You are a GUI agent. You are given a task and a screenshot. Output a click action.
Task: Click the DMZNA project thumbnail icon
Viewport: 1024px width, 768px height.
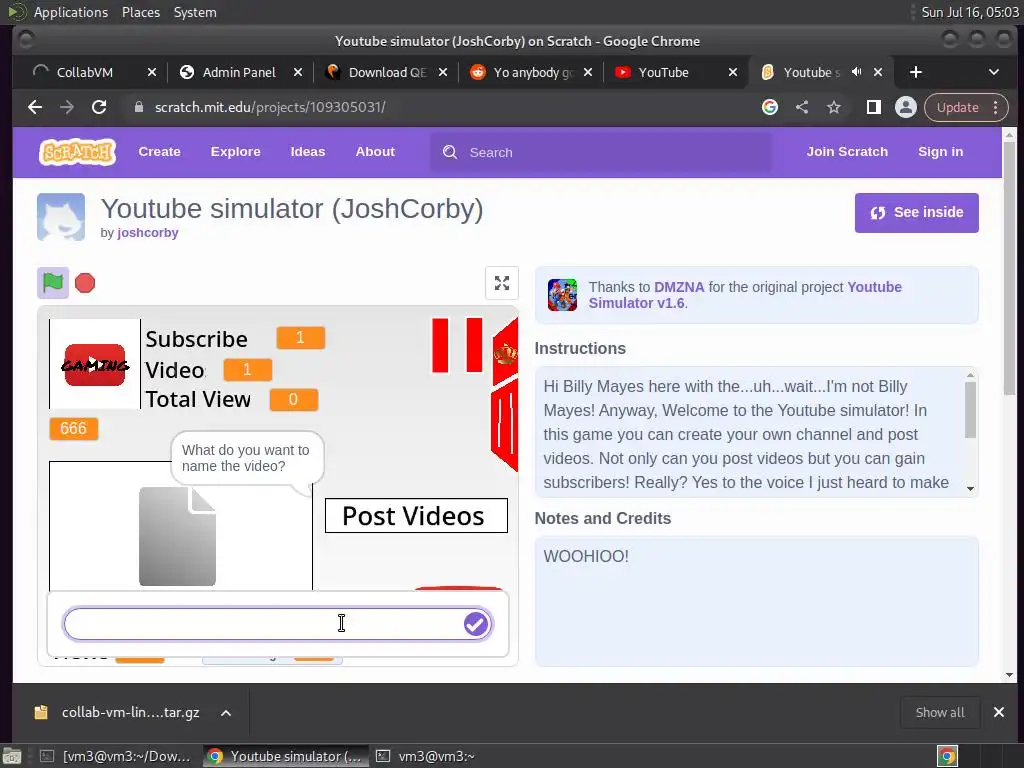click(562, 295)
